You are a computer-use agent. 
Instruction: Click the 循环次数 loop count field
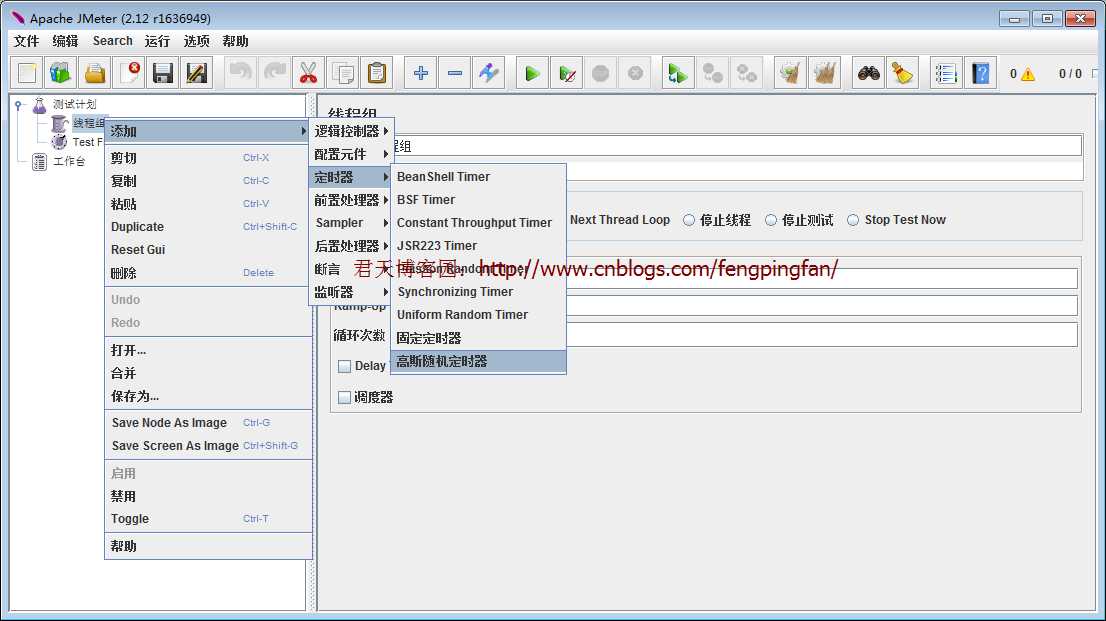(x=822, y=334)
